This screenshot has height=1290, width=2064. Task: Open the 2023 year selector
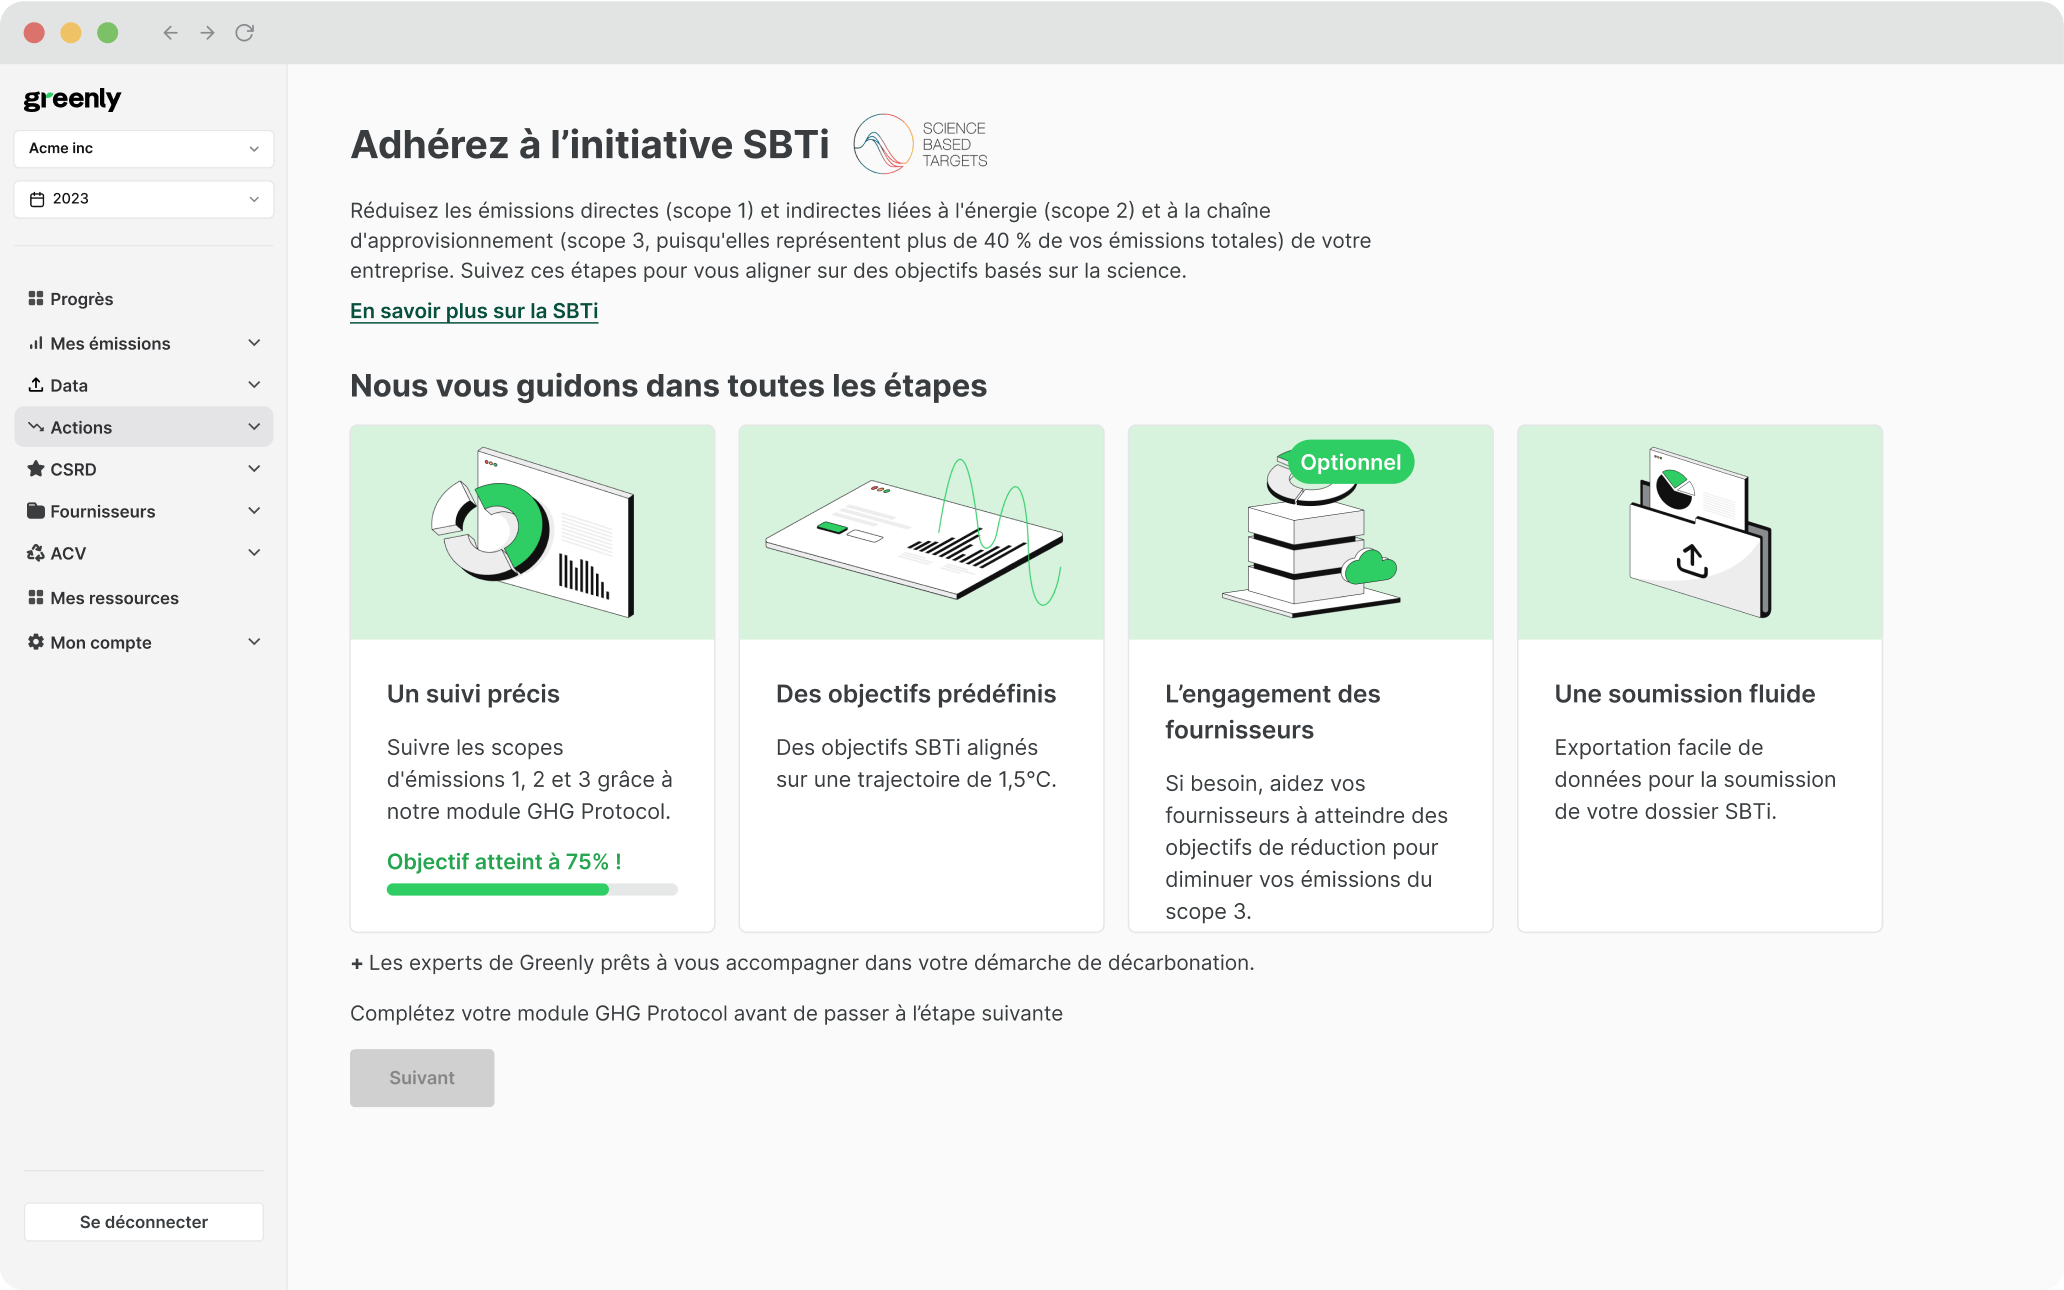point(144,199)
